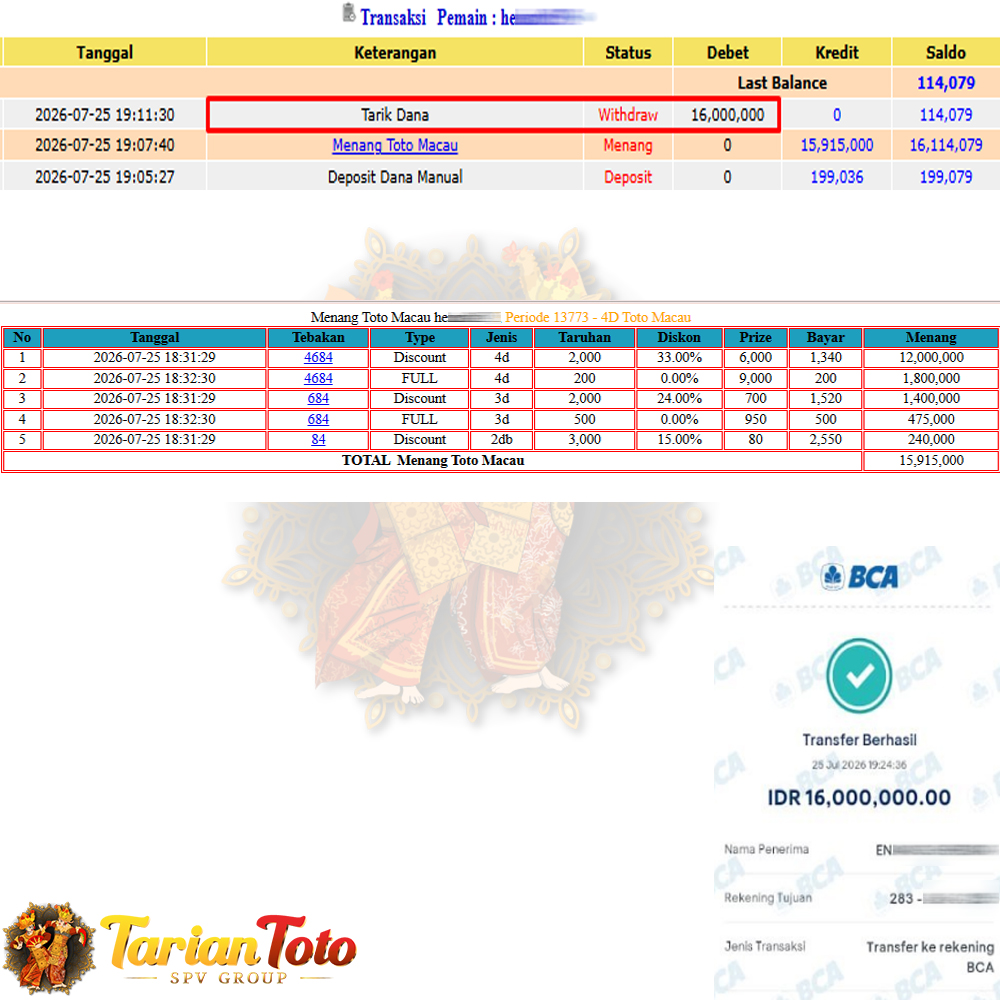Select the Keterangan column header
Image resolution: width=1000 pixels, height=1000 pixels.
(x=395, y=52)
